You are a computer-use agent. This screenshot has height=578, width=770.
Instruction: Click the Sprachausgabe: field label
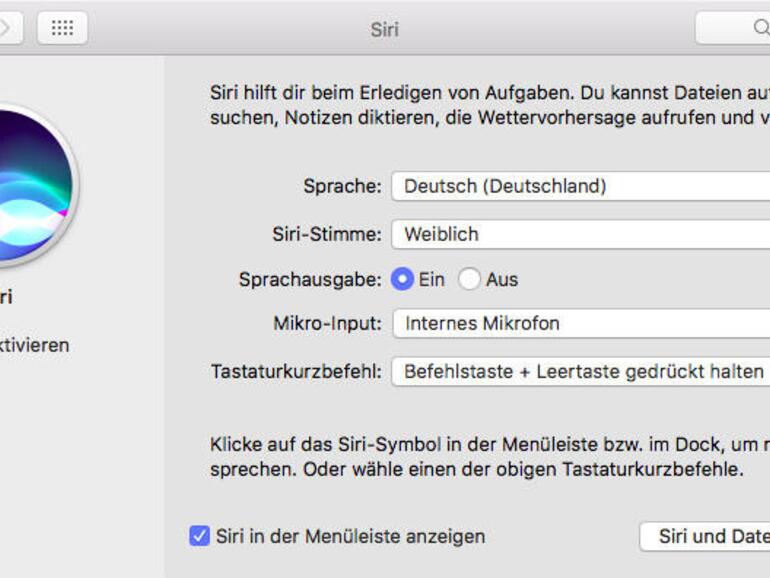[x=310, y=280]
